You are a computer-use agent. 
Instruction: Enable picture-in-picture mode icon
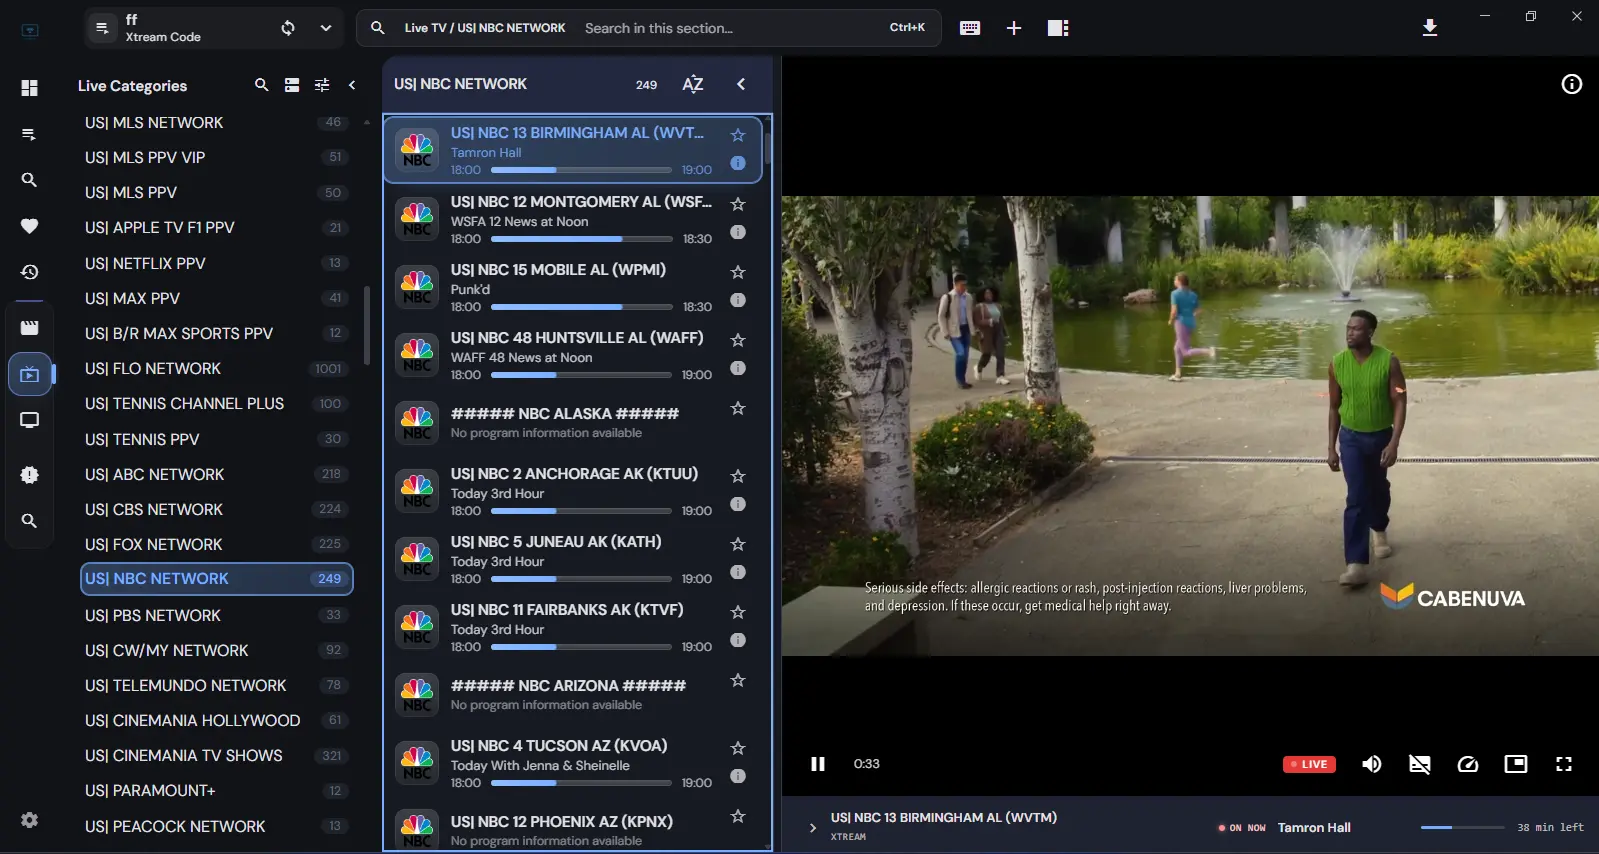[x=1516, y=764]
